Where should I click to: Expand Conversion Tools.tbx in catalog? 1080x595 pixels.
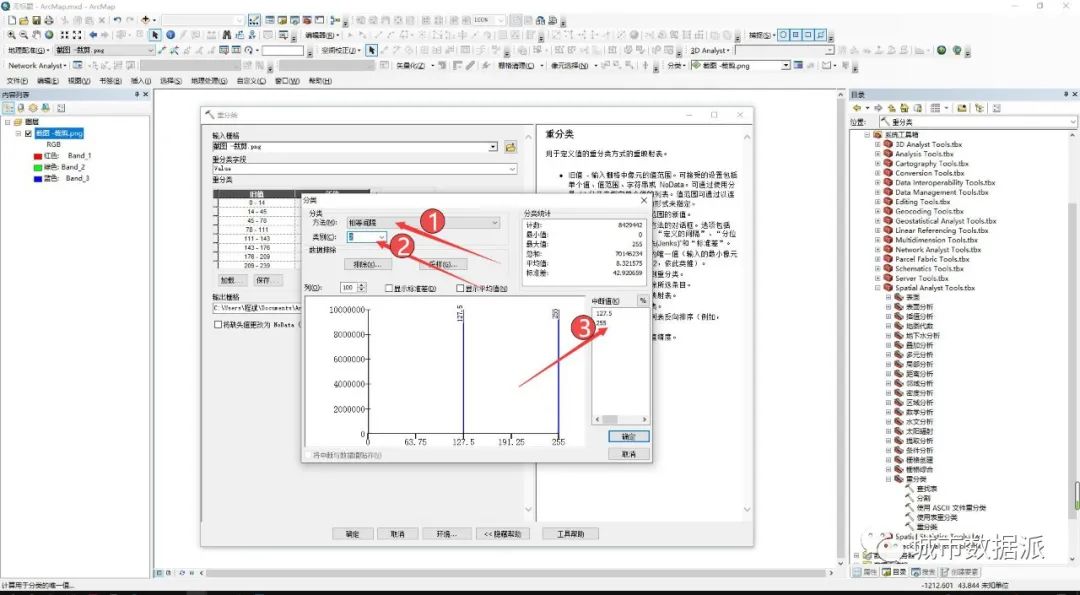coord(878,174)
